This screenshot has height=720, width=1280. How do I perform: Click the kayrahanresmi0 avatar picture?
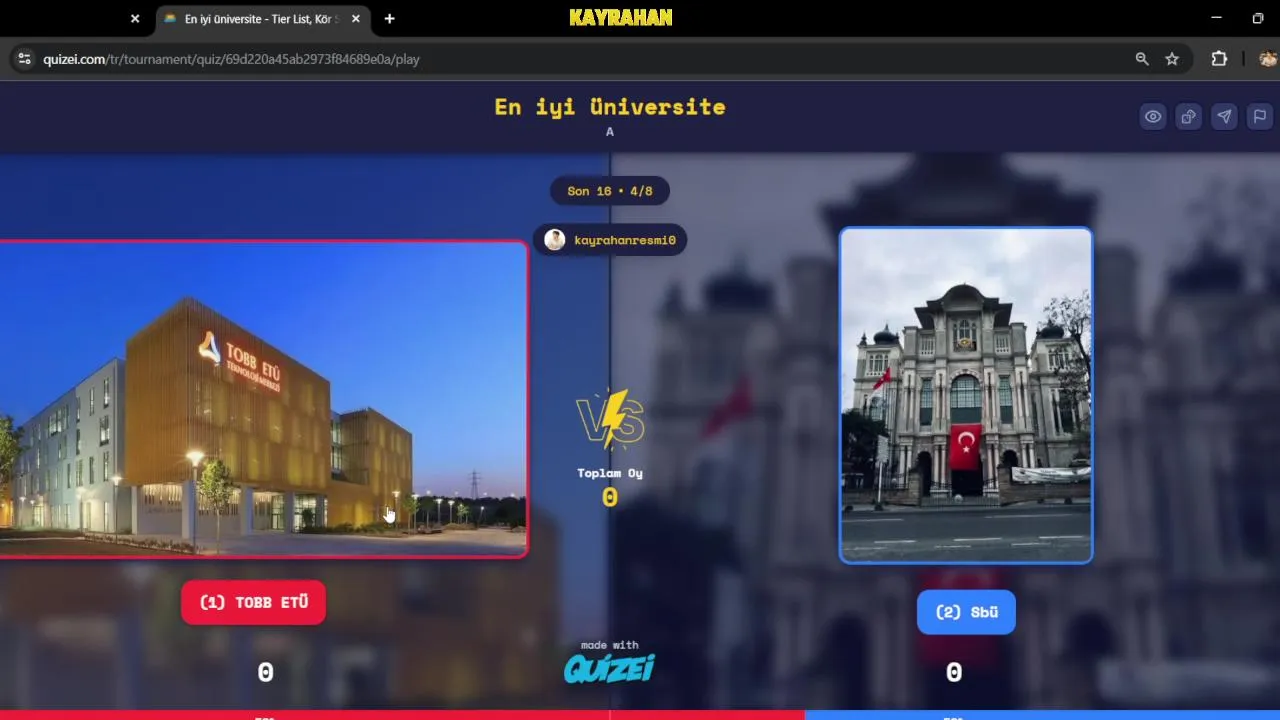click(555, 240)
